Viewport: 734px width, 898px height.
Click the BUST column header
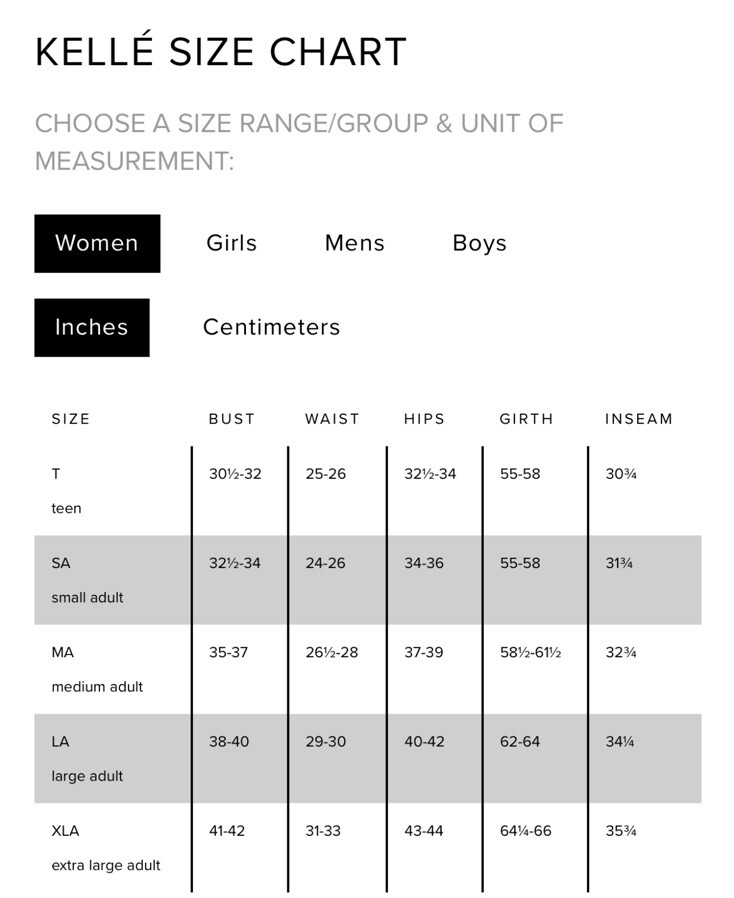coord(232,419)
